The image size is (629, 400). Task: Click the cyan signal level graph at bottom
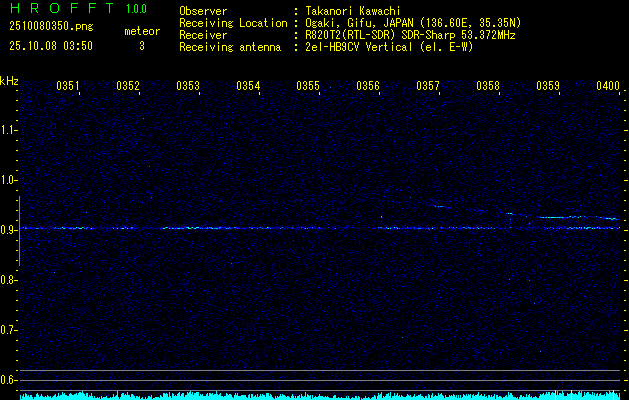pyautogui.click(x=320, y=396)
